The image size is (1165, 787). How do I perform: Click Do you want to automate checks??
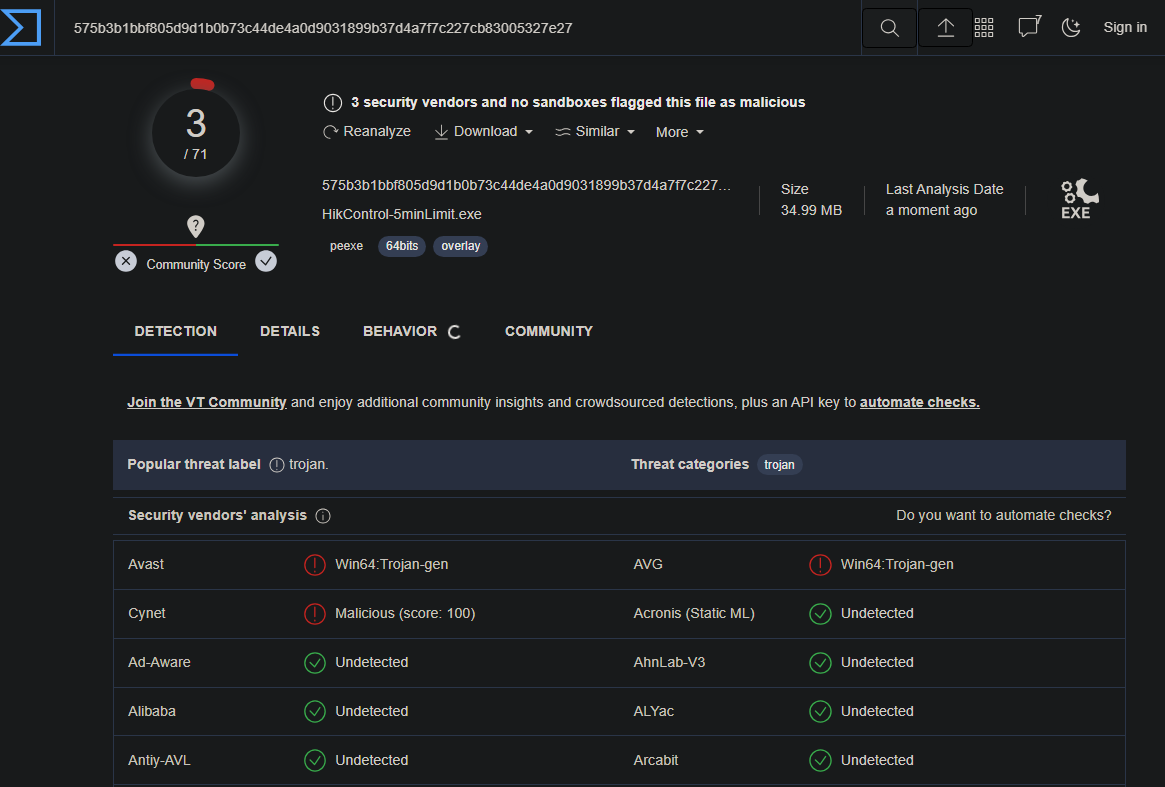[1004, 515]
